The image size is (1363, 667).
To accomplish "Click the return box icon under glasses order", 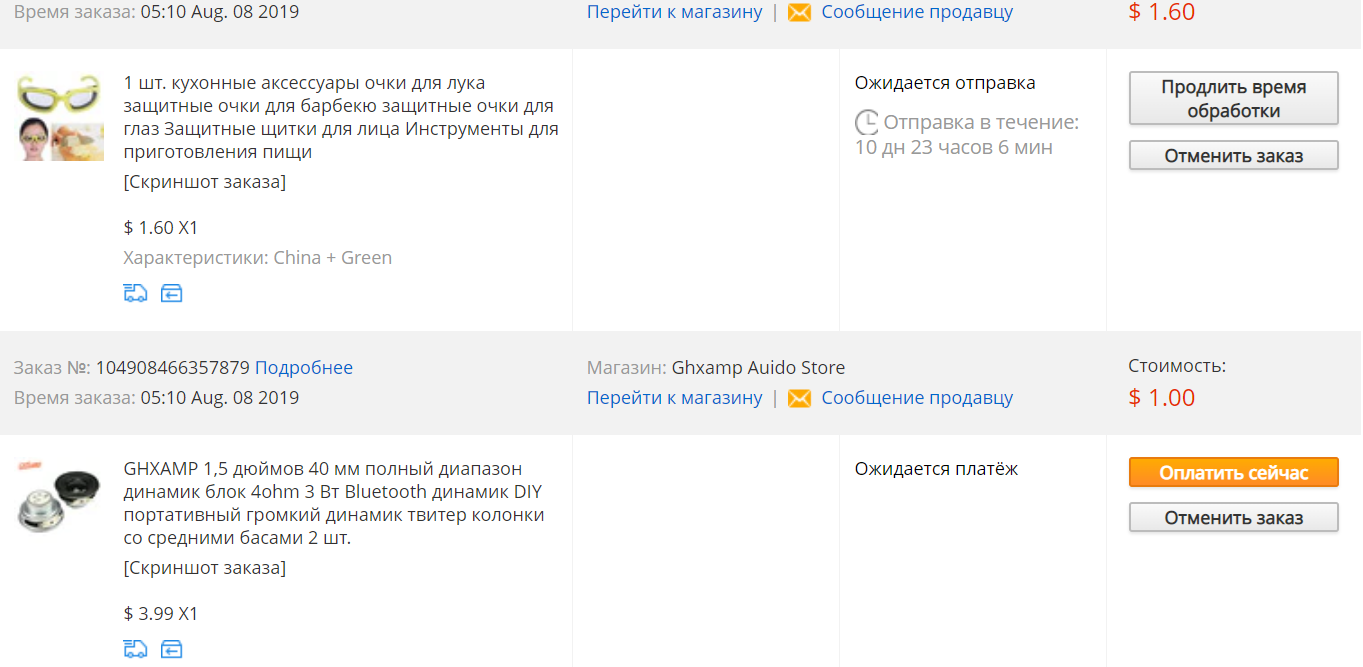I will click(x=172, y=293).
